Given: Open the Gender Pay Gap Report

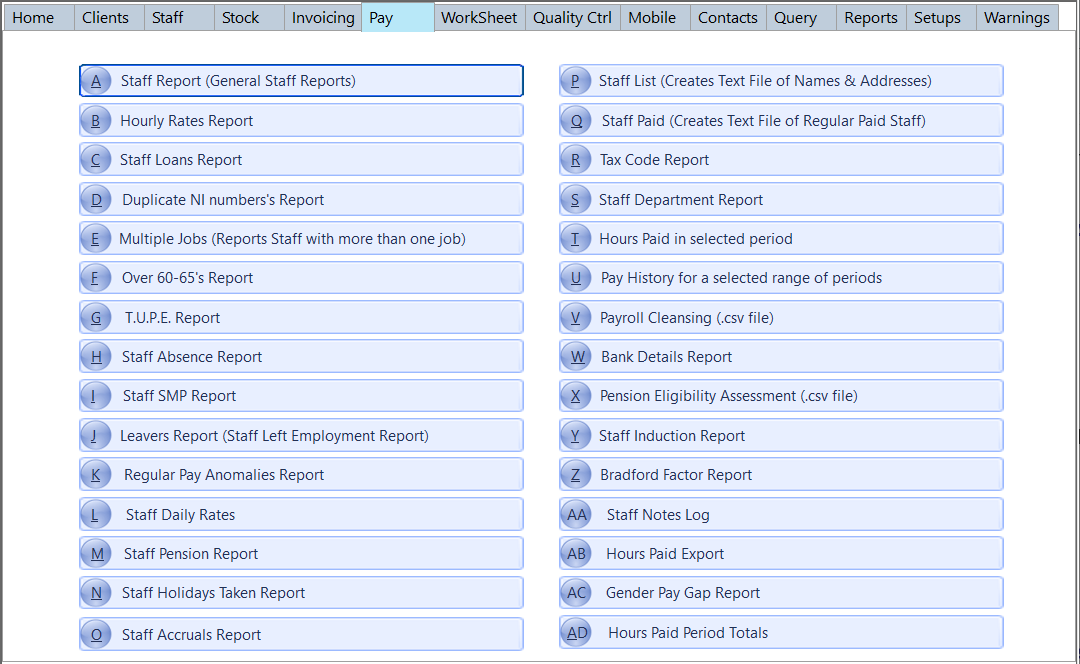Looking at the screenshot, I should coord(780,592).
